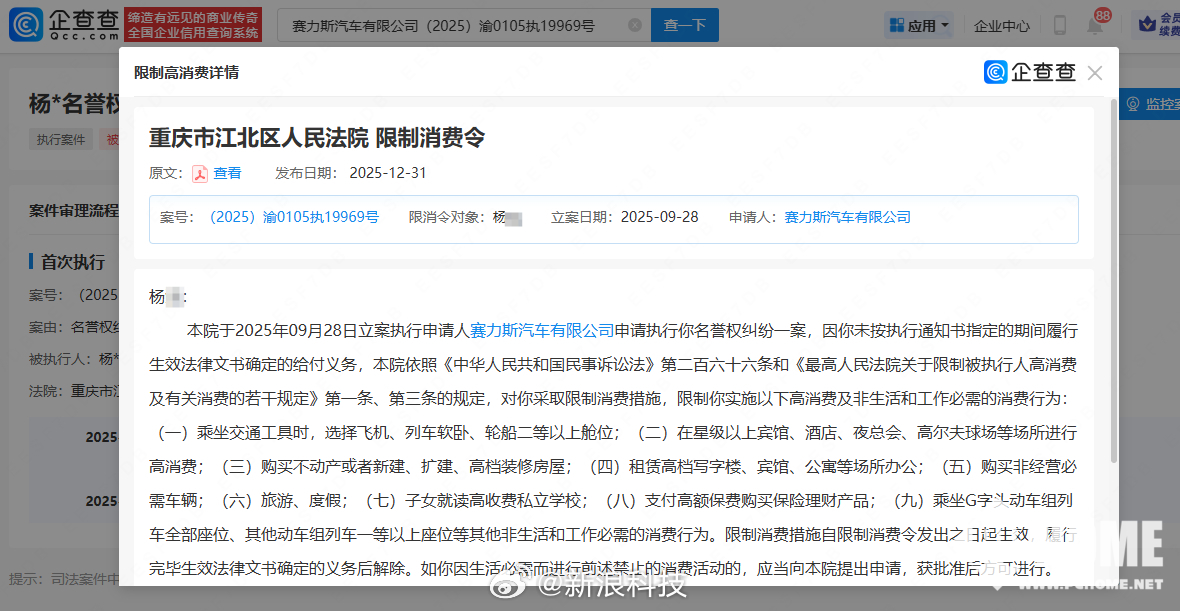This screenshot has width=1180, height=611.
Task: Open 企业中心 in the top navigation
Action: click(1001, 26)
